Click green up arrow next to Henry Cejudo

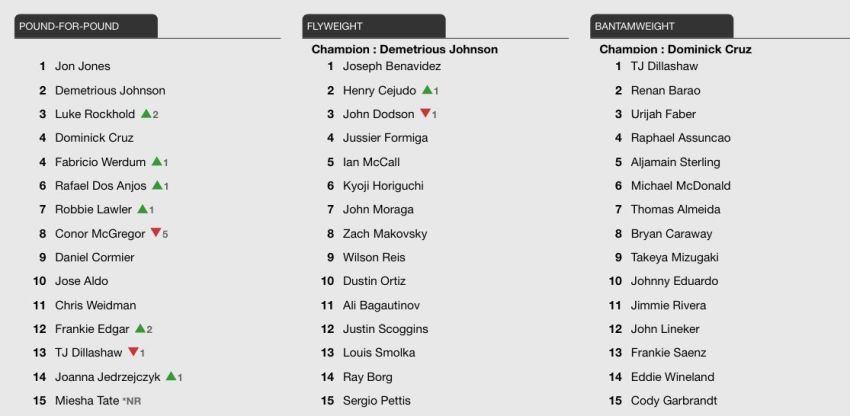427,90
